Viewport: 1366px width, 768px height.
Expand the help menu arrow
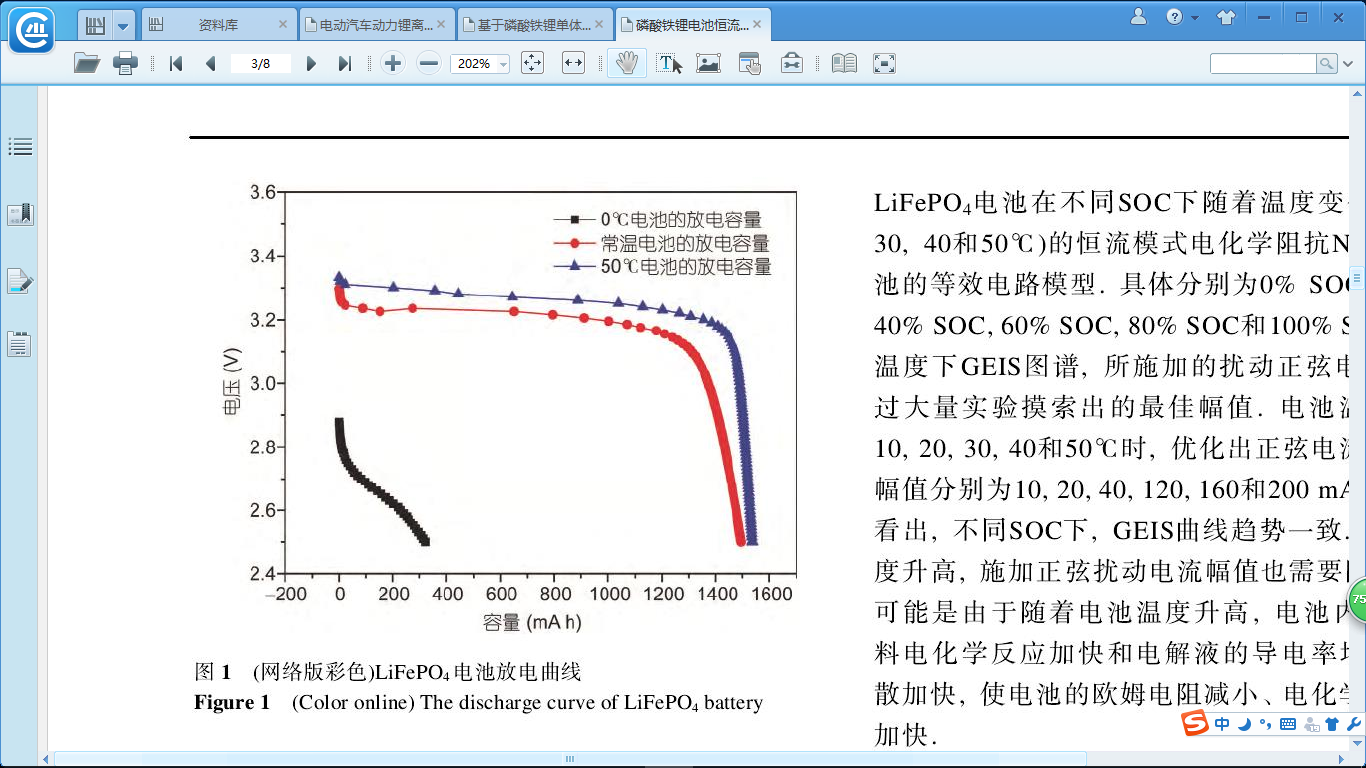click(x=1194, y=18)
